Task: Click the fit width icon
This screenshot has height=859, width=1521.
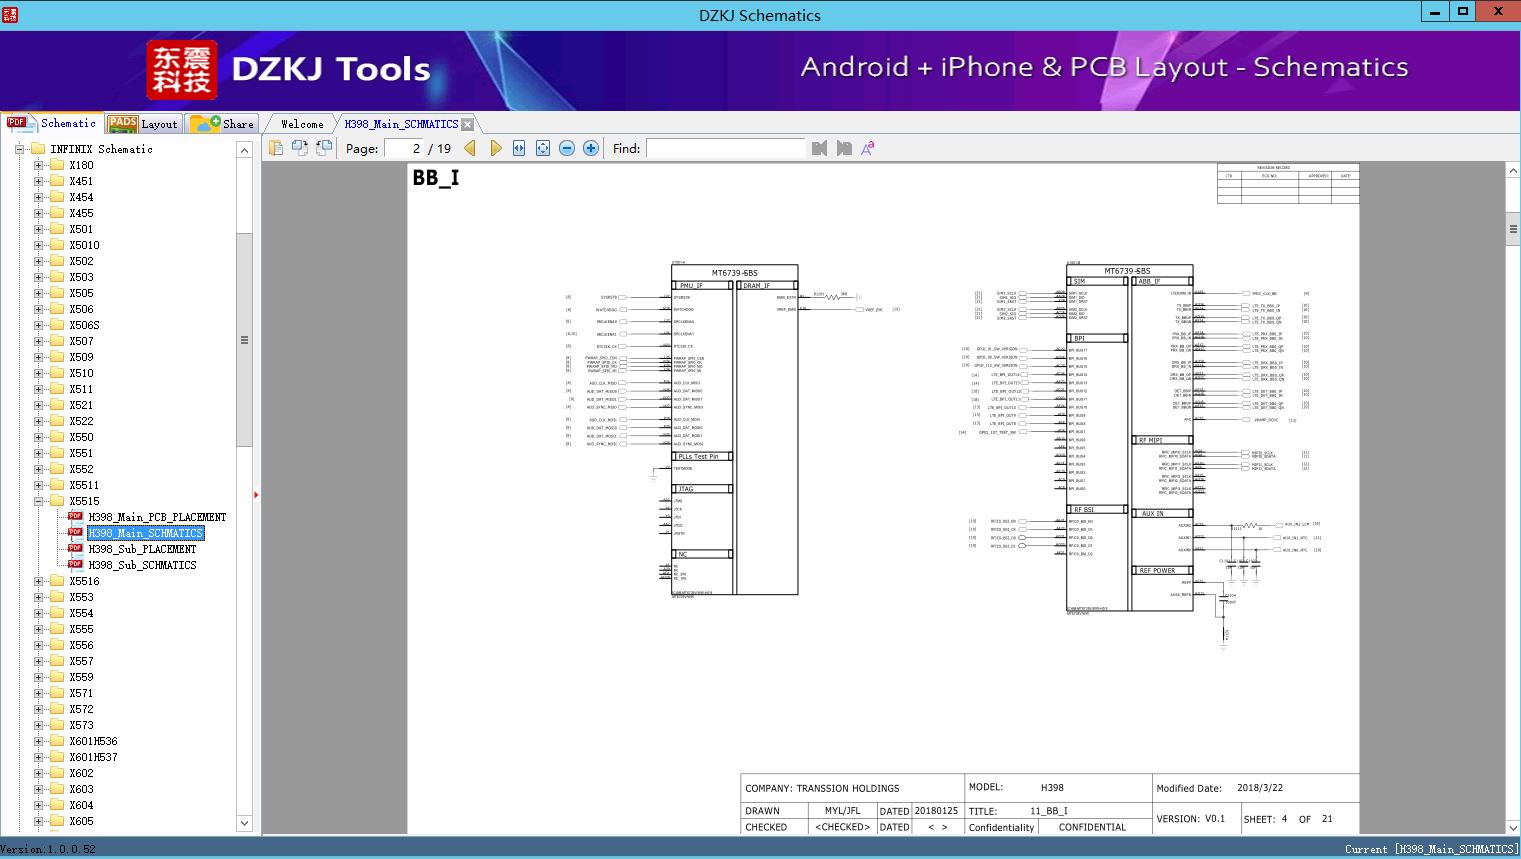Action: click(x=519, y=148)
